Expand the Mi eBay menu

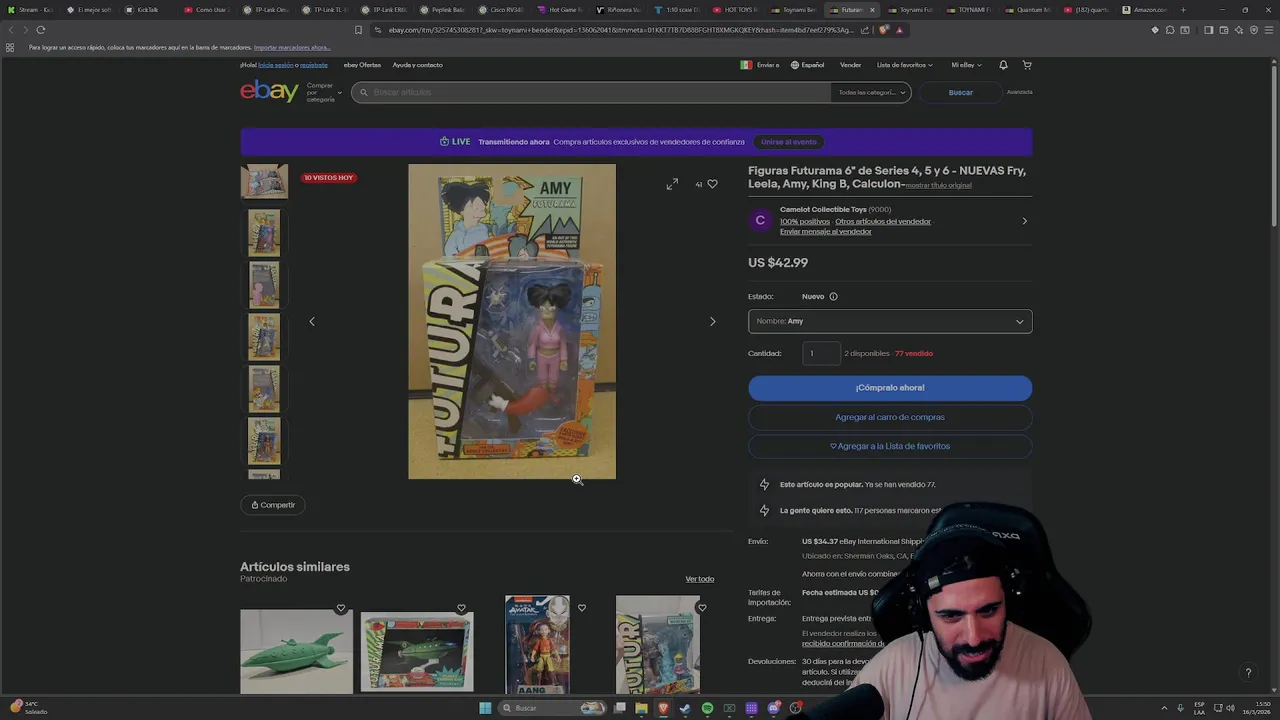(x=966, y=65)
